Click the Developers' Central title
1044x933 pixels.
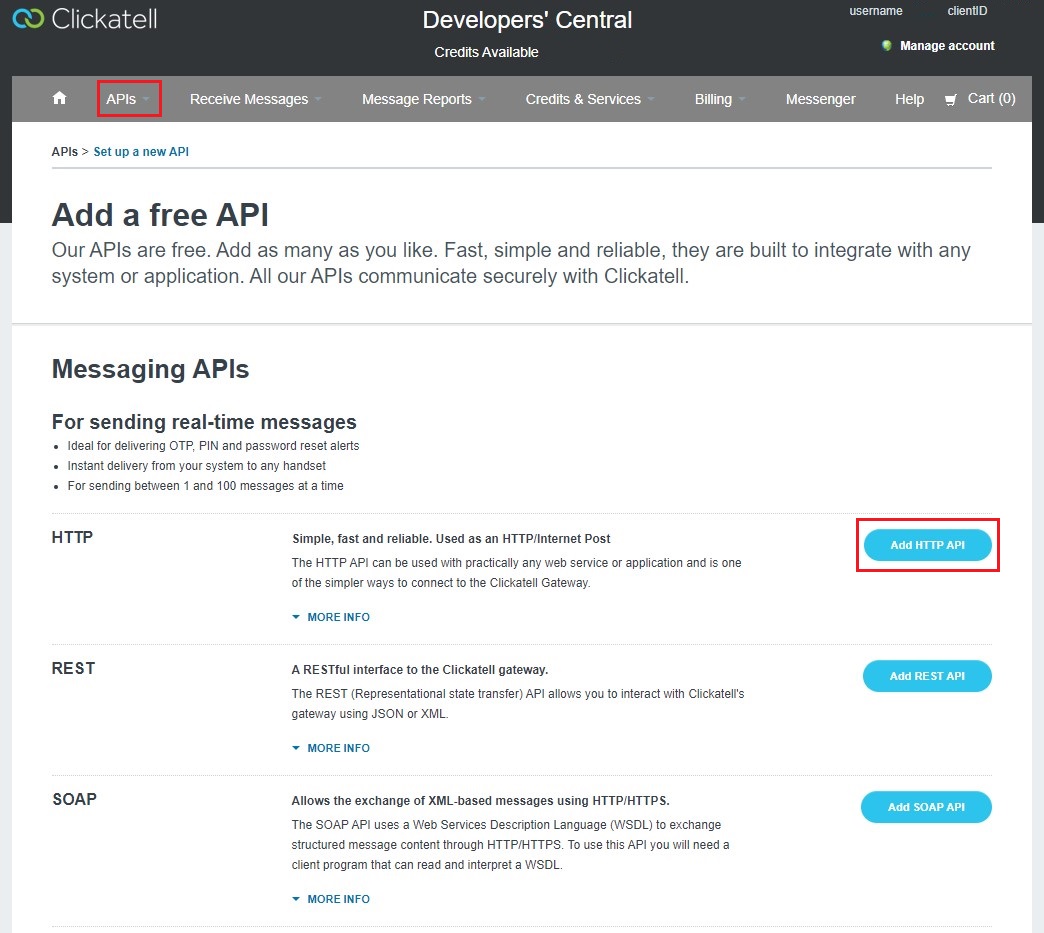pyautogui.click(x=527, y=20)
